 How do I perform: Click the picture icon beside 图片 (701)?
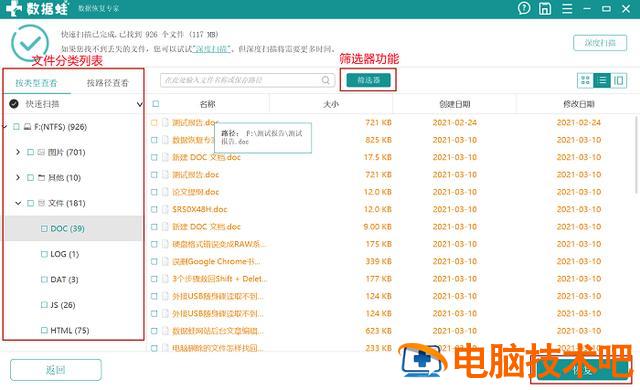pos(41,152)
